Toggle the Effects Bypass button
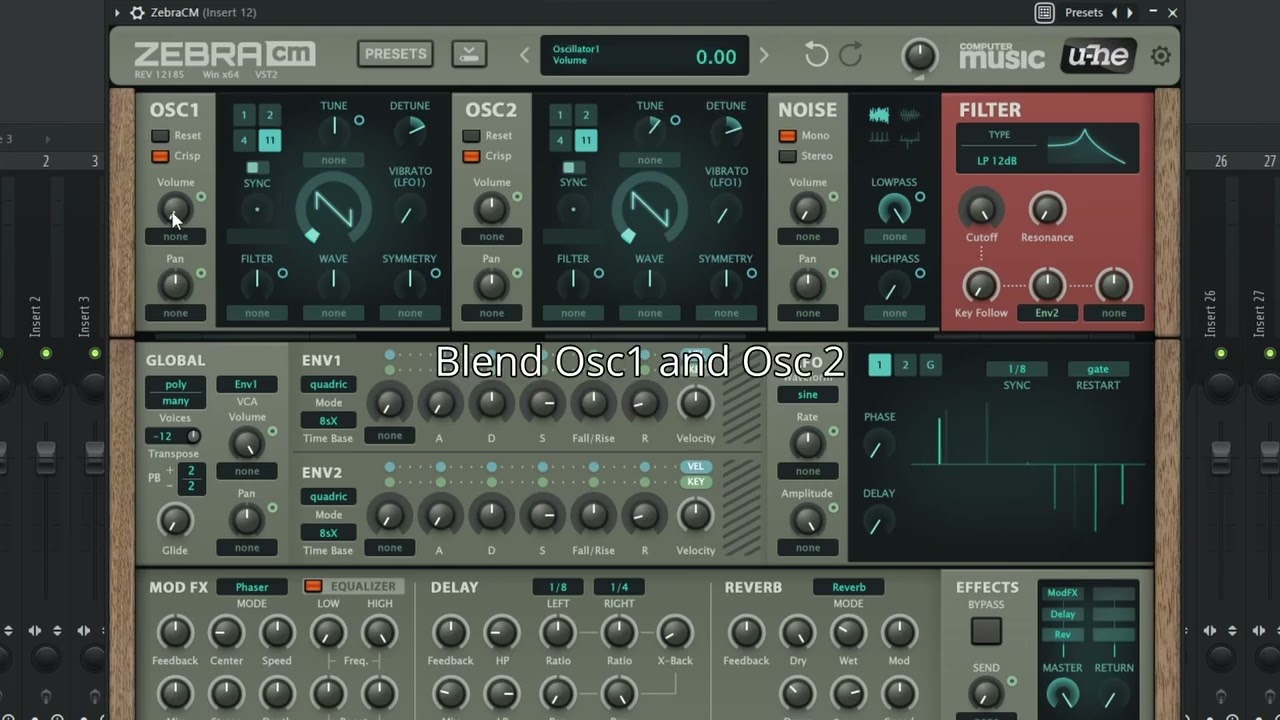The width and height of the screenshot is (1280, 720). (986, 631)
